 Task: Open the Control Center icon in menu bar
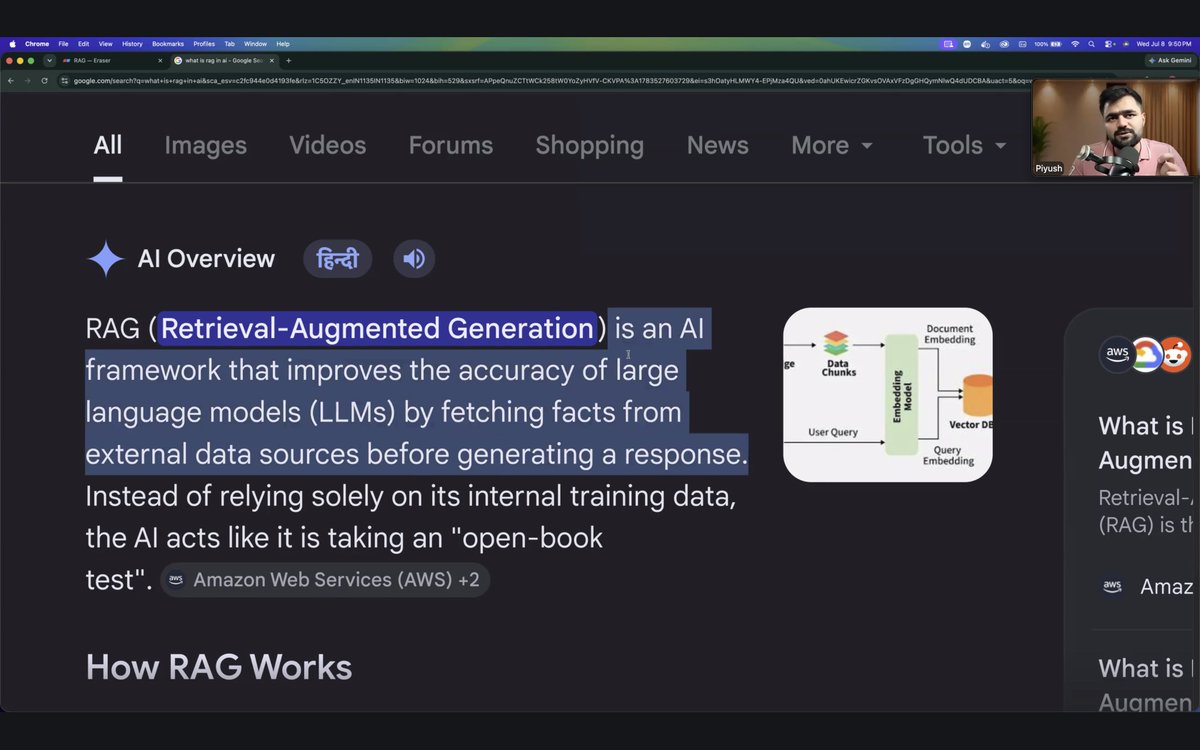[1109, 44]
